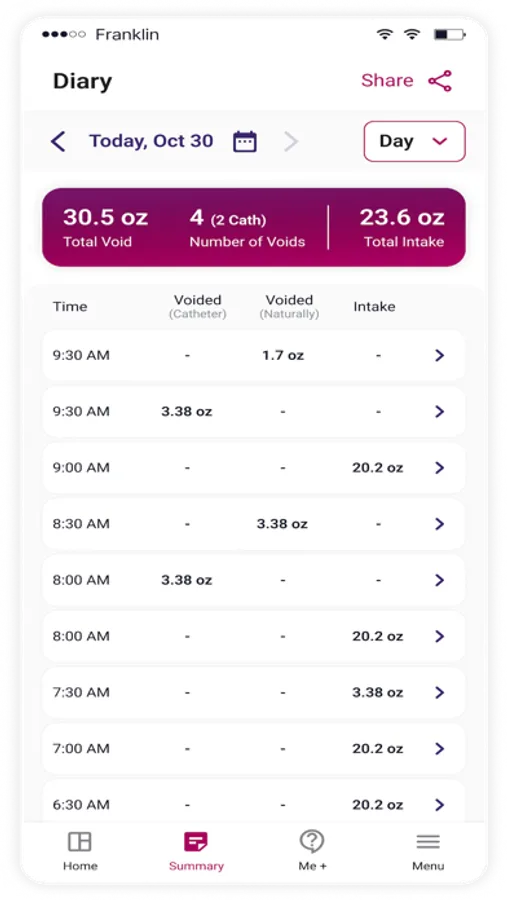Open the Menu hamburger icon

[428, 841]
